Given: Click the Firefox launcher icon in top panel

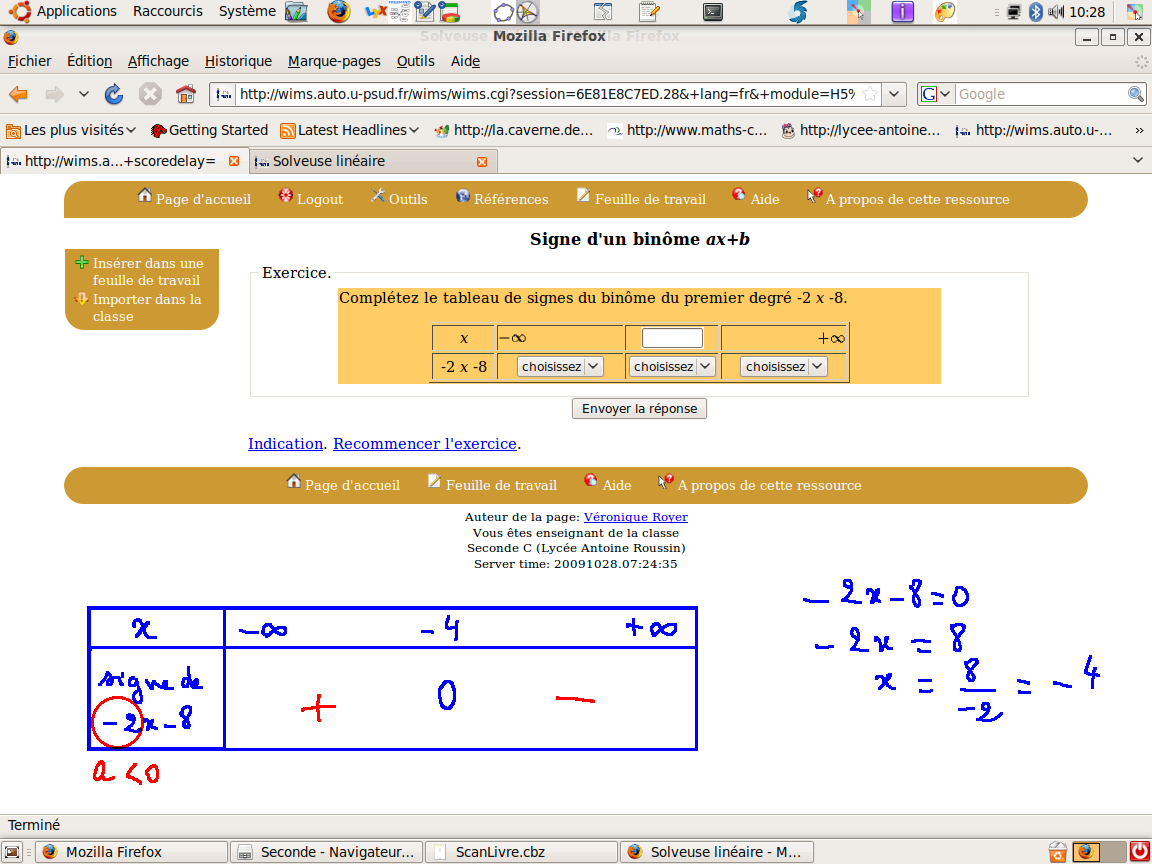Looking at the screenshot, I should (339, 12).
